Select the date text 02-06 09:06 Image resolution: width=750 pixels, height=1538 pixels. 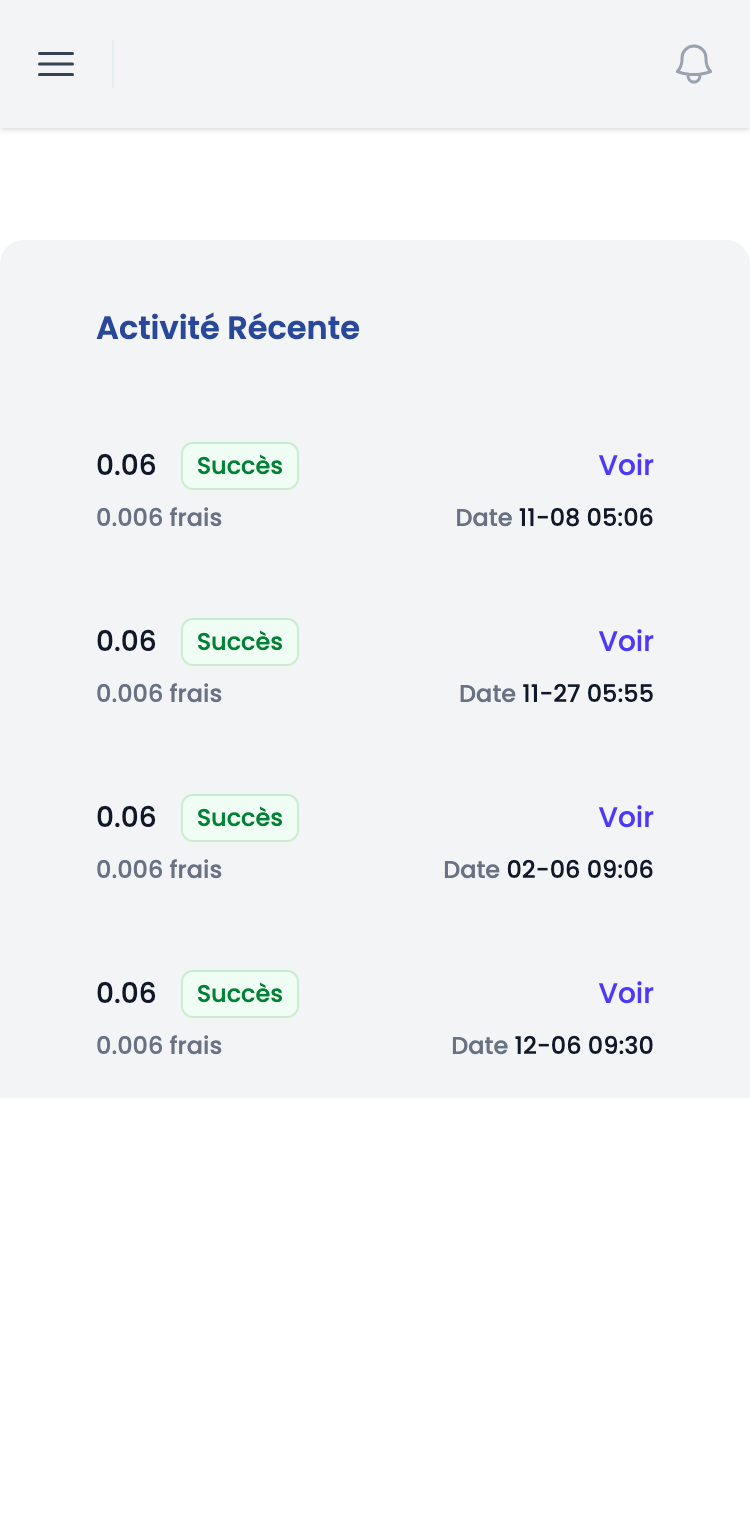[x=580, y=870]
